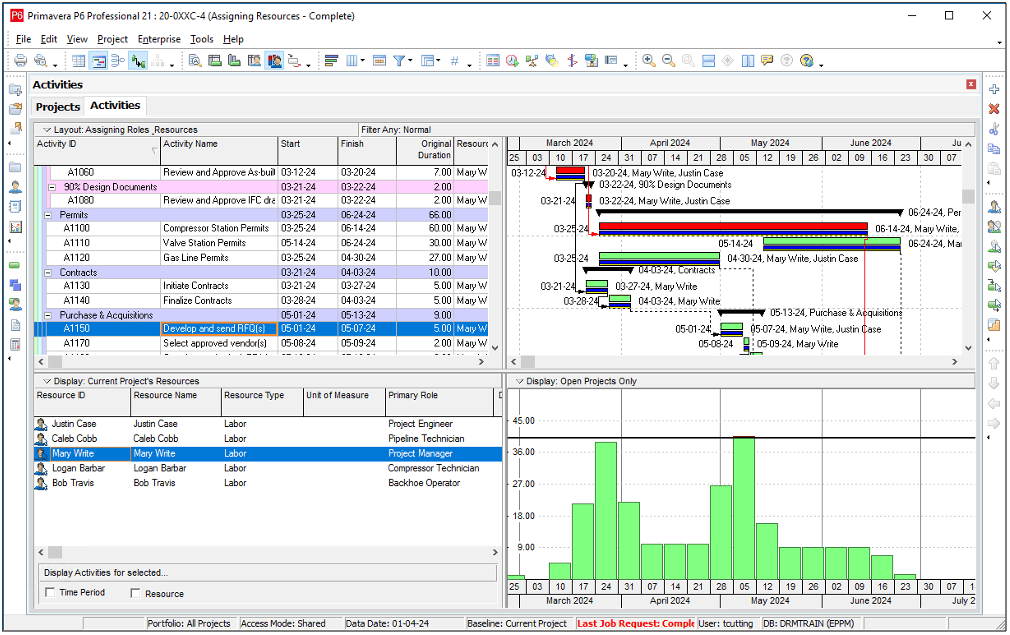The image size is (1010, 635).
Task: Click the Filter funnel icon
Action: click(x=399, y=61)
